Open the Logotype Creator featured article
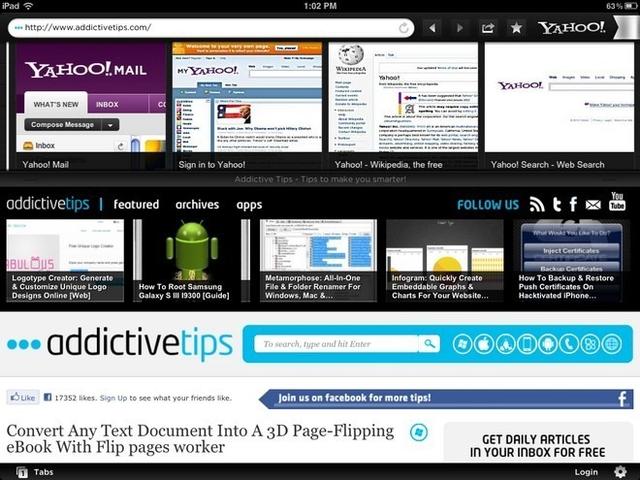 pyautogui.click(x=65, y=260)
